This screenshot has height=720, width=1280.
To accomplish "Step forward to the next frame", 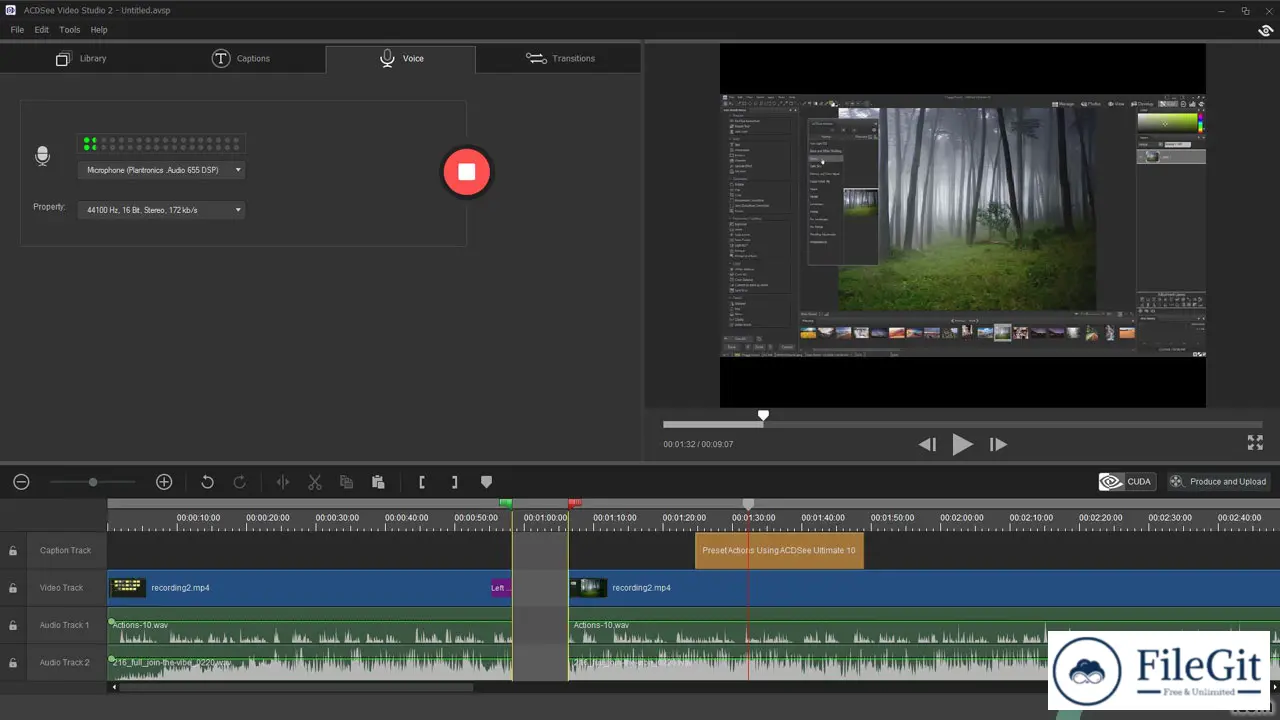I will (998, 445).
